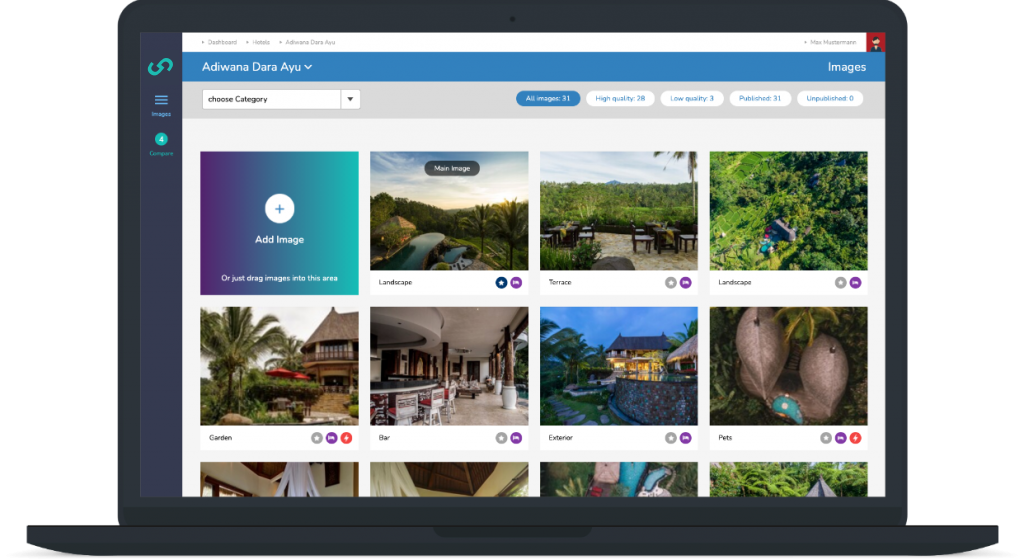Toggle the star on the Exterior image
This screenshot has height=560, width=1024.
[671, 438]
